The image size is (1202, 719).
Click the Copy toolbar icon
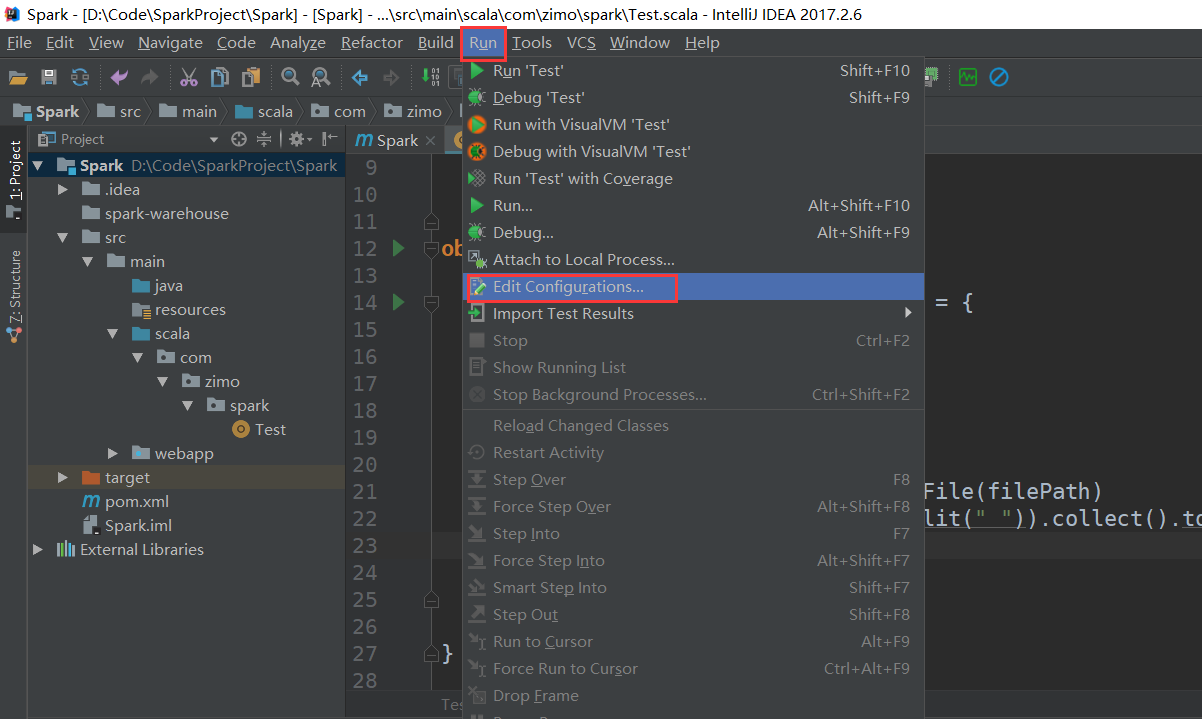pyautogui.click(x=220, y=77)
